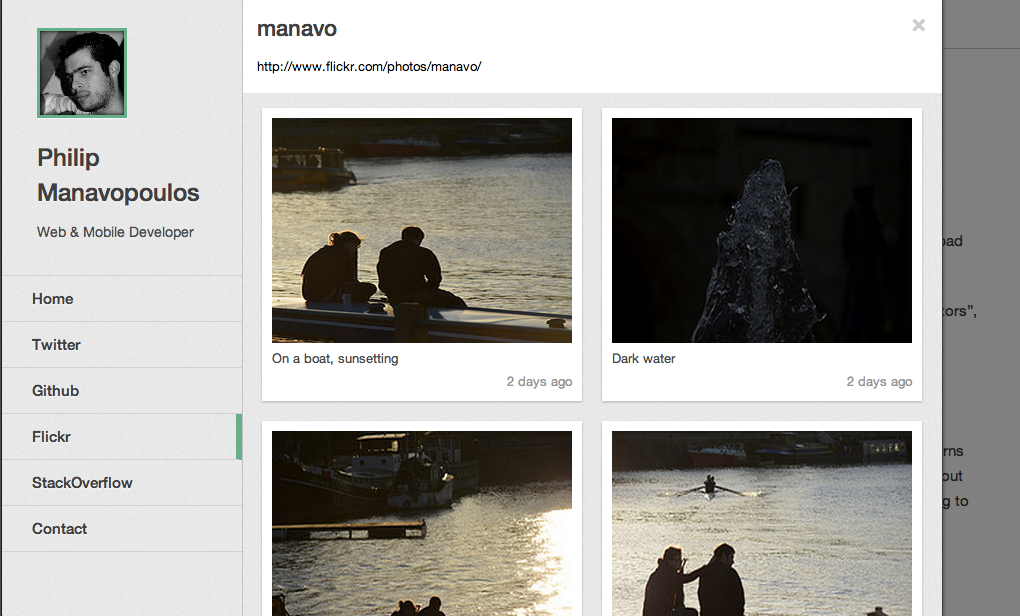Open the 'On a boat, sunsetting' photo
The width and height of the screenshot is (1020, 616).
pos(422,230)
